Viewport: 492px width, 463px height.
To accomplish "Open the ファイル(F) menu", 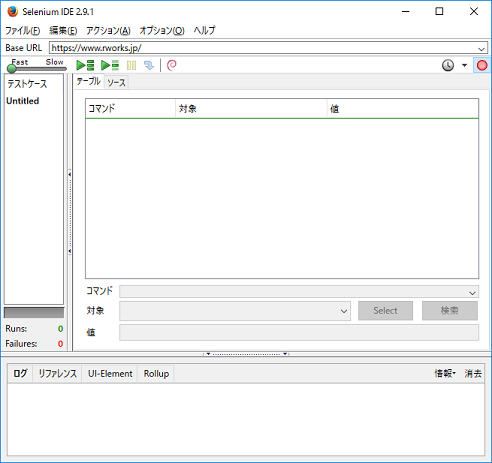I will tap(23, 31).
